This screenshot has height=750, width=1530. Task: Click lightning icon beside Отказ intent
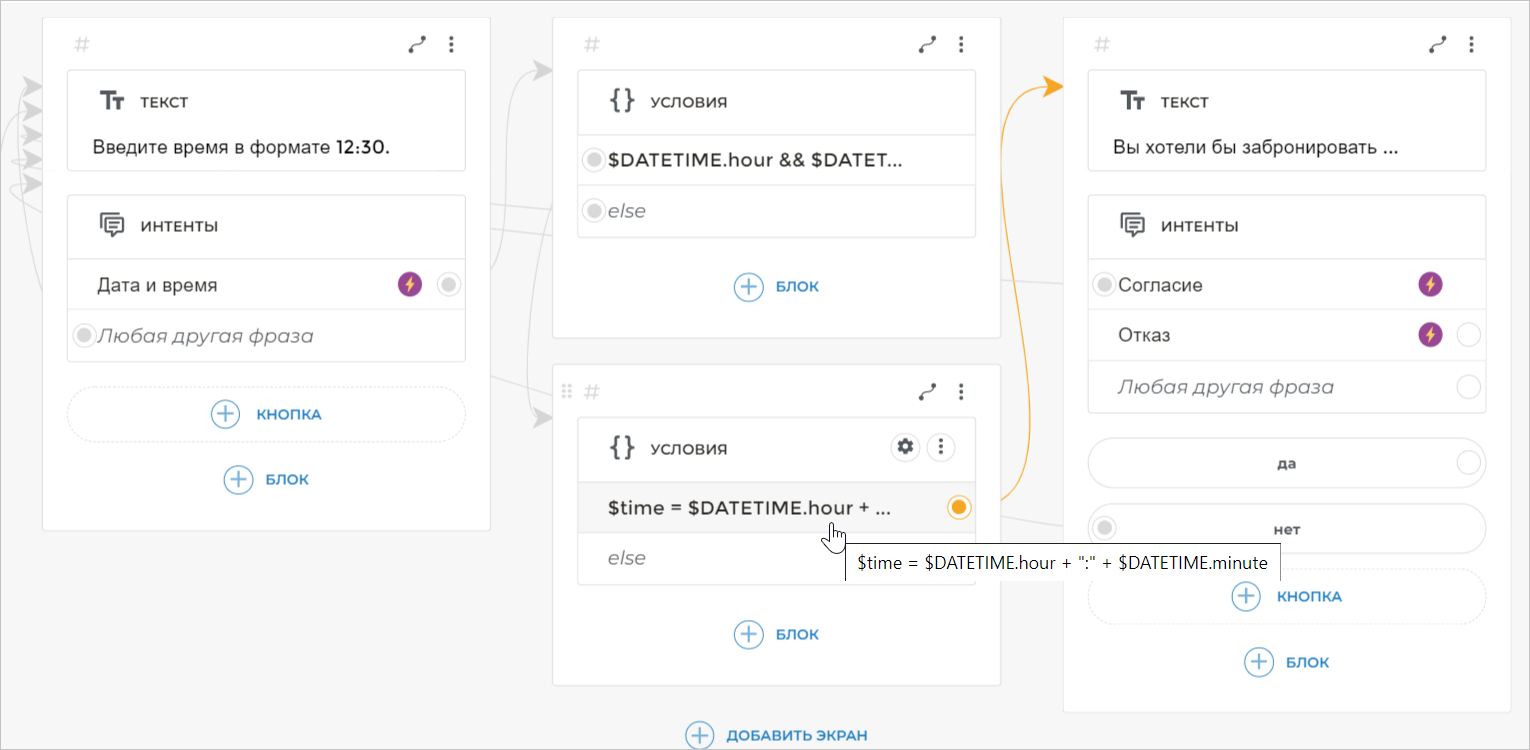[x=1430, y=335]
